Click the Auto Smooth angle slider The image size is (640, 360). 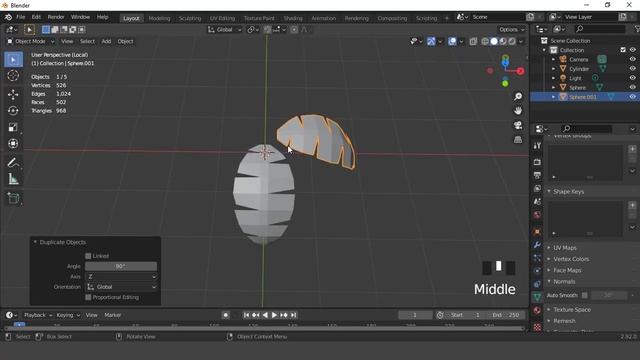pos(608,295)
